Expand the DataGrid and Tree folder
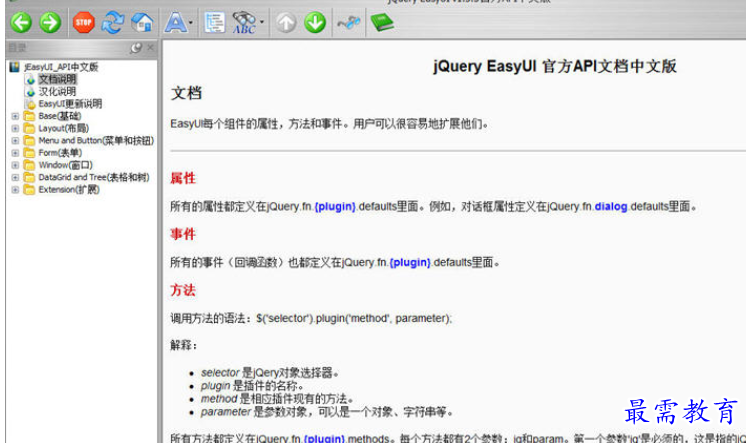This screenshot has height=443, width=746. tap(15, 177)
